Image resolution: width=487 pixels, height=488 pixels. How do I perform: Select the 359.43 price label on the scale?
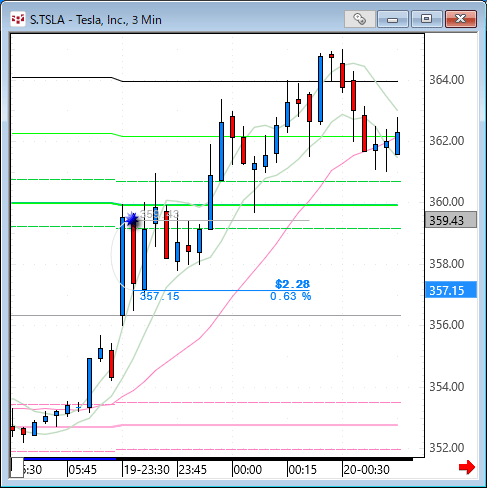tap(451, 220)
